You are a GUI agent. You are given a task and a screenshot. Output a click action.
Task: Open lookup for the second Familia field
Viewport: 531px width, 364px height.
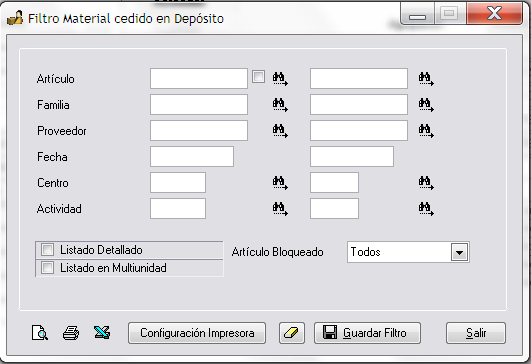(x=426, y=105)
